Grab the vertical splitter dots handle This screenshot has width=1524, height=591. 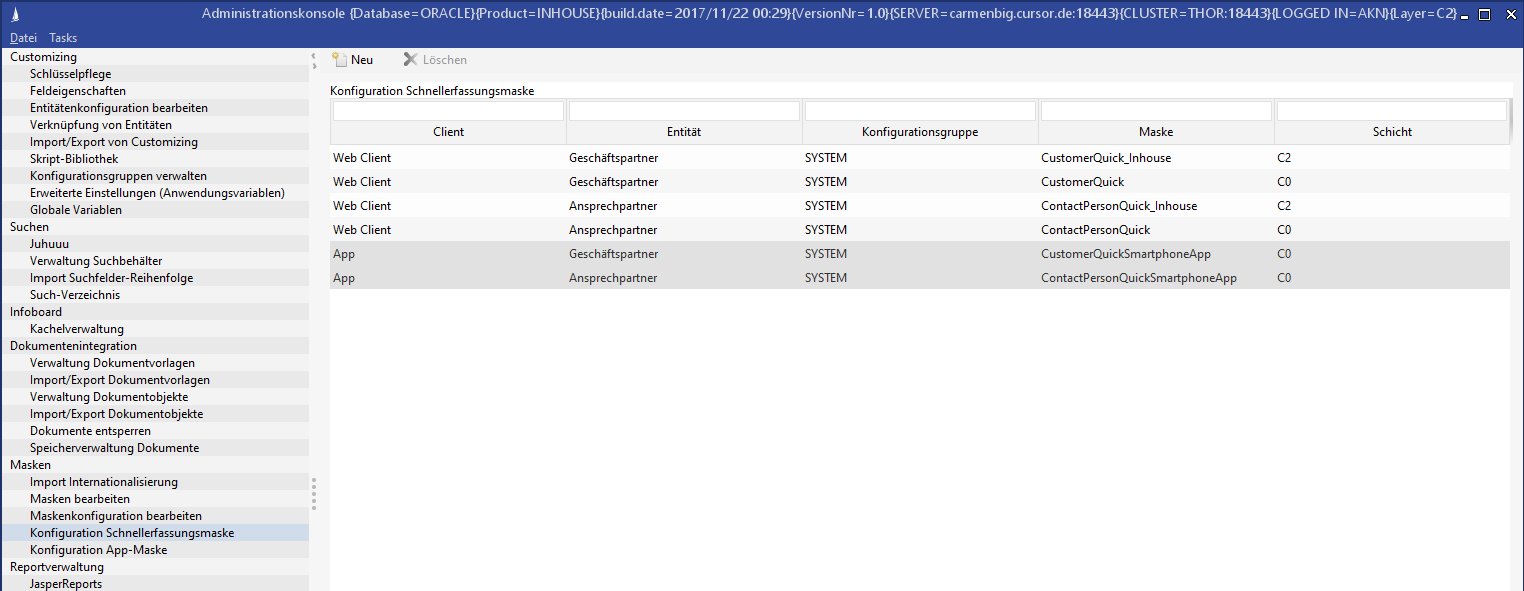(313, 493)
